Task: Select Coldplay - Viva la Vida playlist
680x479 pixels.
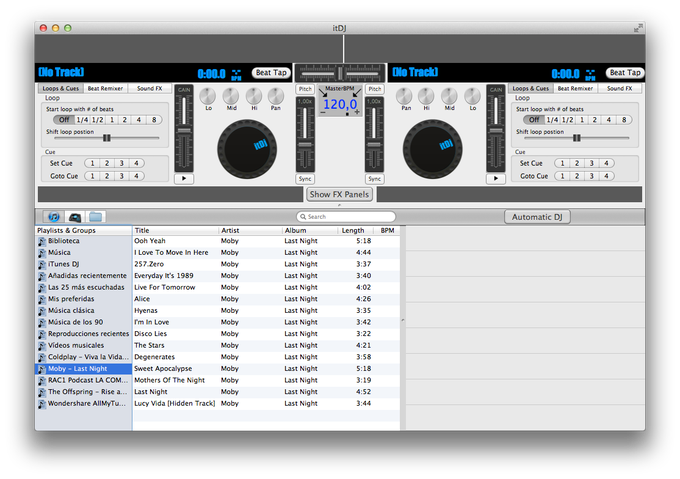Action: (x=83, y=357)
